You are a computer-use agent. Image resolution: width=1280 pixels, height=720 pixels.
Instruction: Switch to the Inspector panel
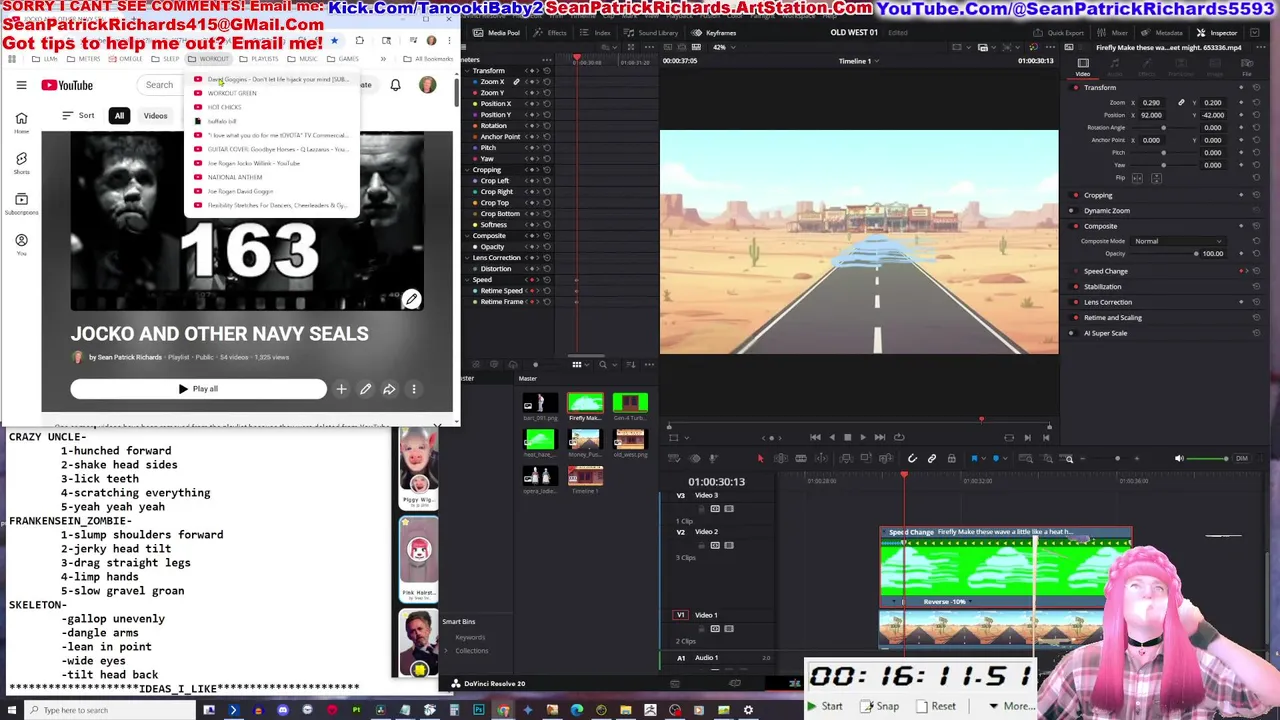point(1216,33)
